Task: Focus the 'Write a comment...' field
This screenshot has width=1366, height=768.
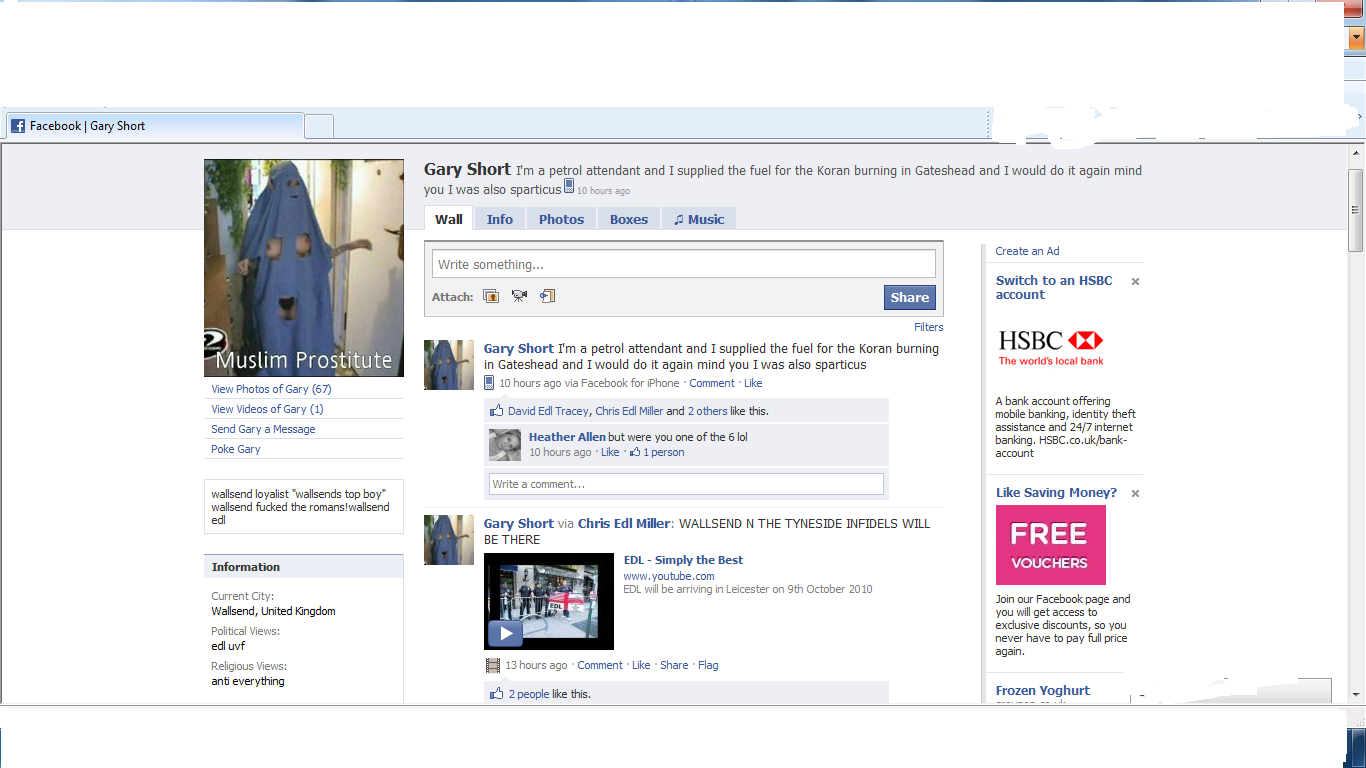Action: point(686,484)
